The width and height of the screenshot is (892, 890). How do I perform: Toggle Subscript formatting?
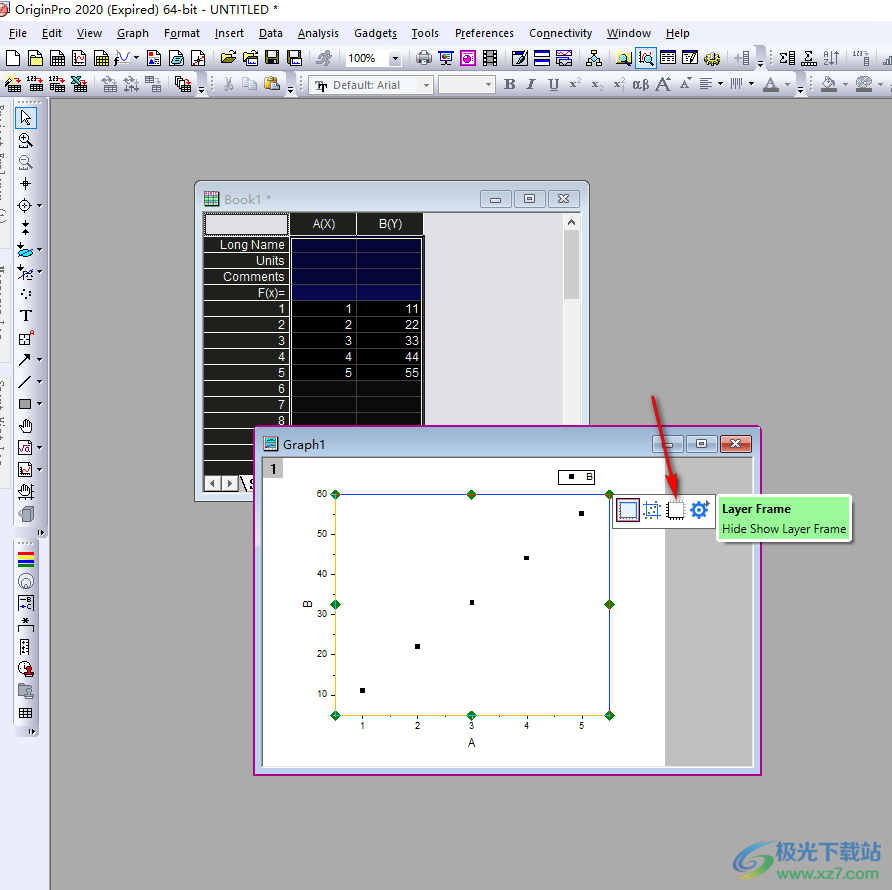click(x=597, y=84)
